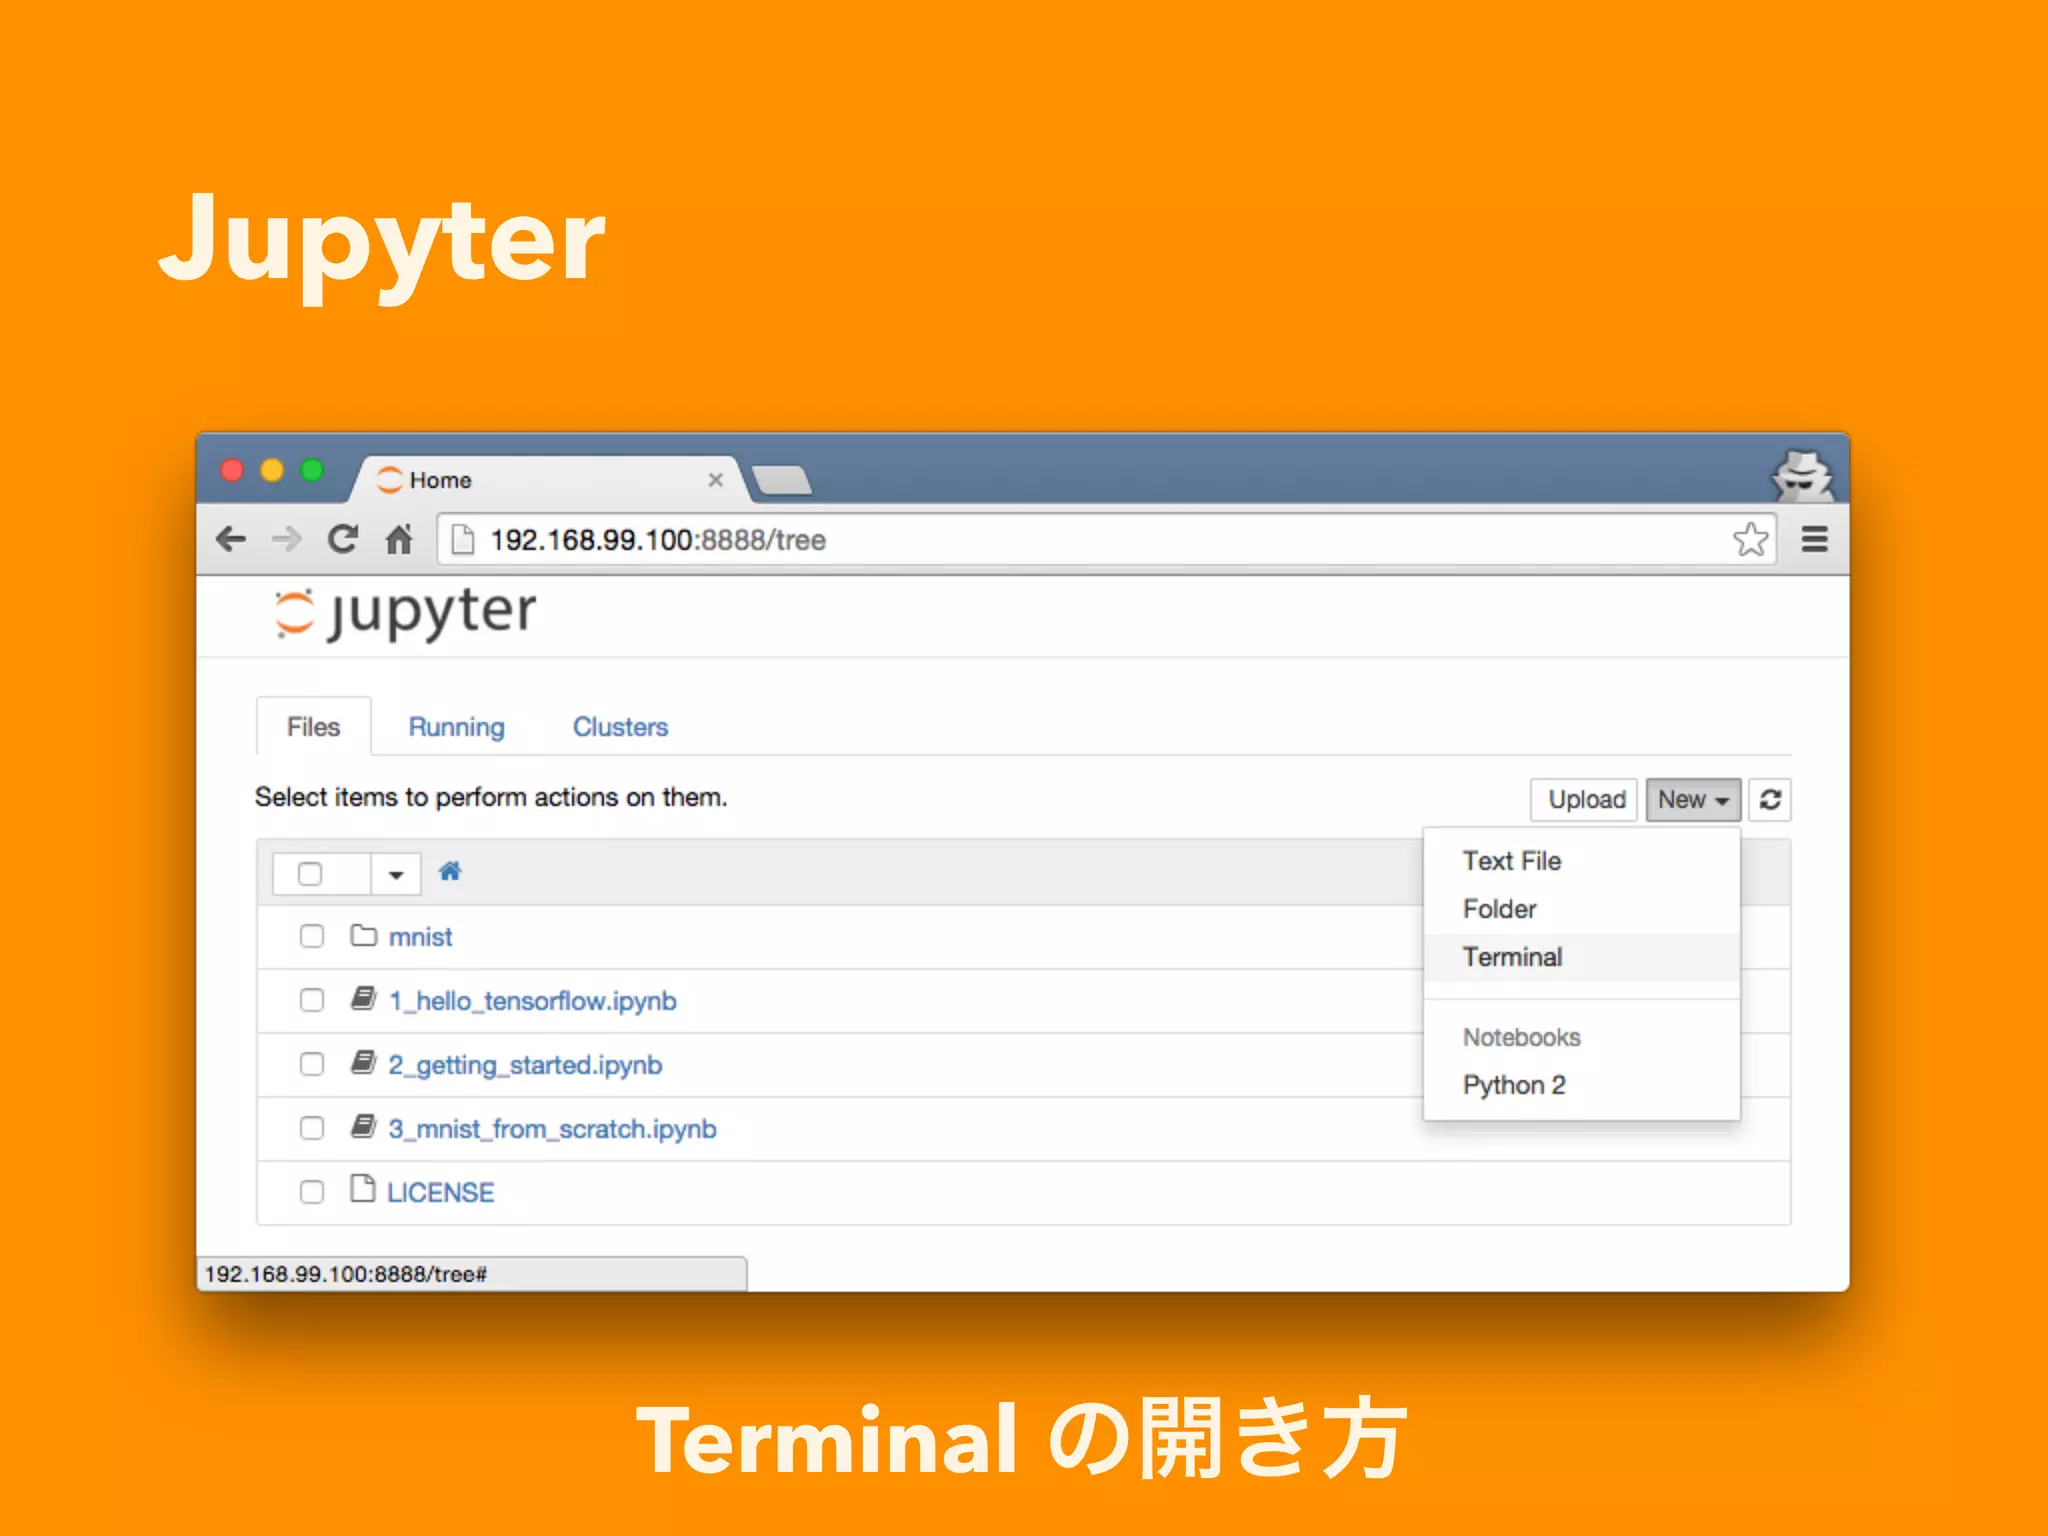Open a new browser tab

click(x=783, y=481)
